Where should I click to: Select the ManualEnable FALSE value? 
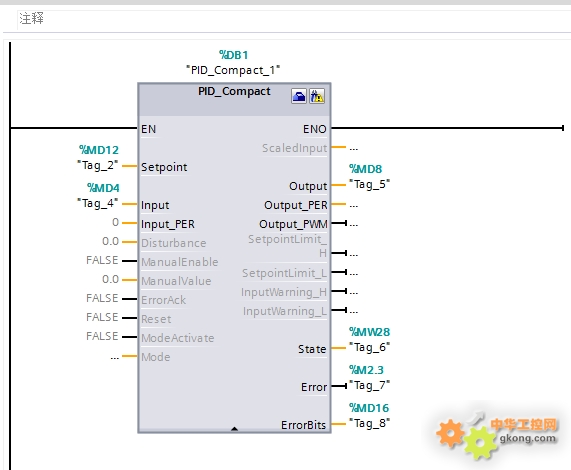[102, 260]
